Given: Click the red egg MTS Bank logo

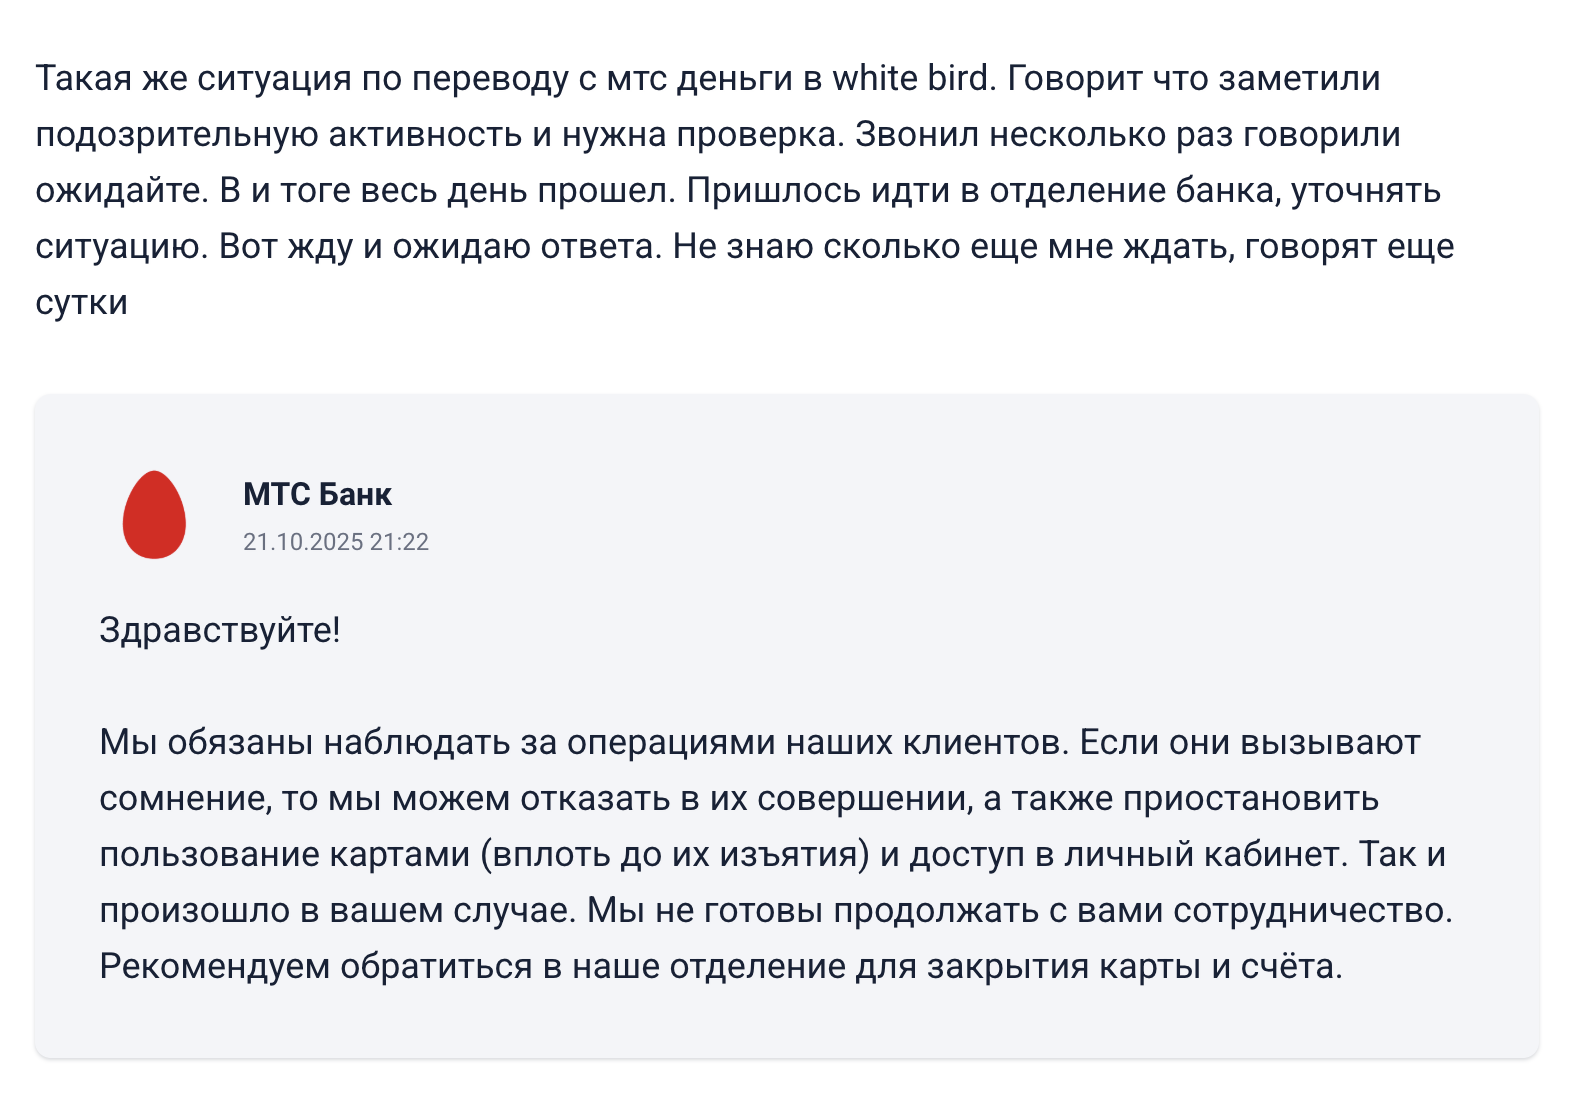Looking at the screenshot, I should [x=154, y=515].
